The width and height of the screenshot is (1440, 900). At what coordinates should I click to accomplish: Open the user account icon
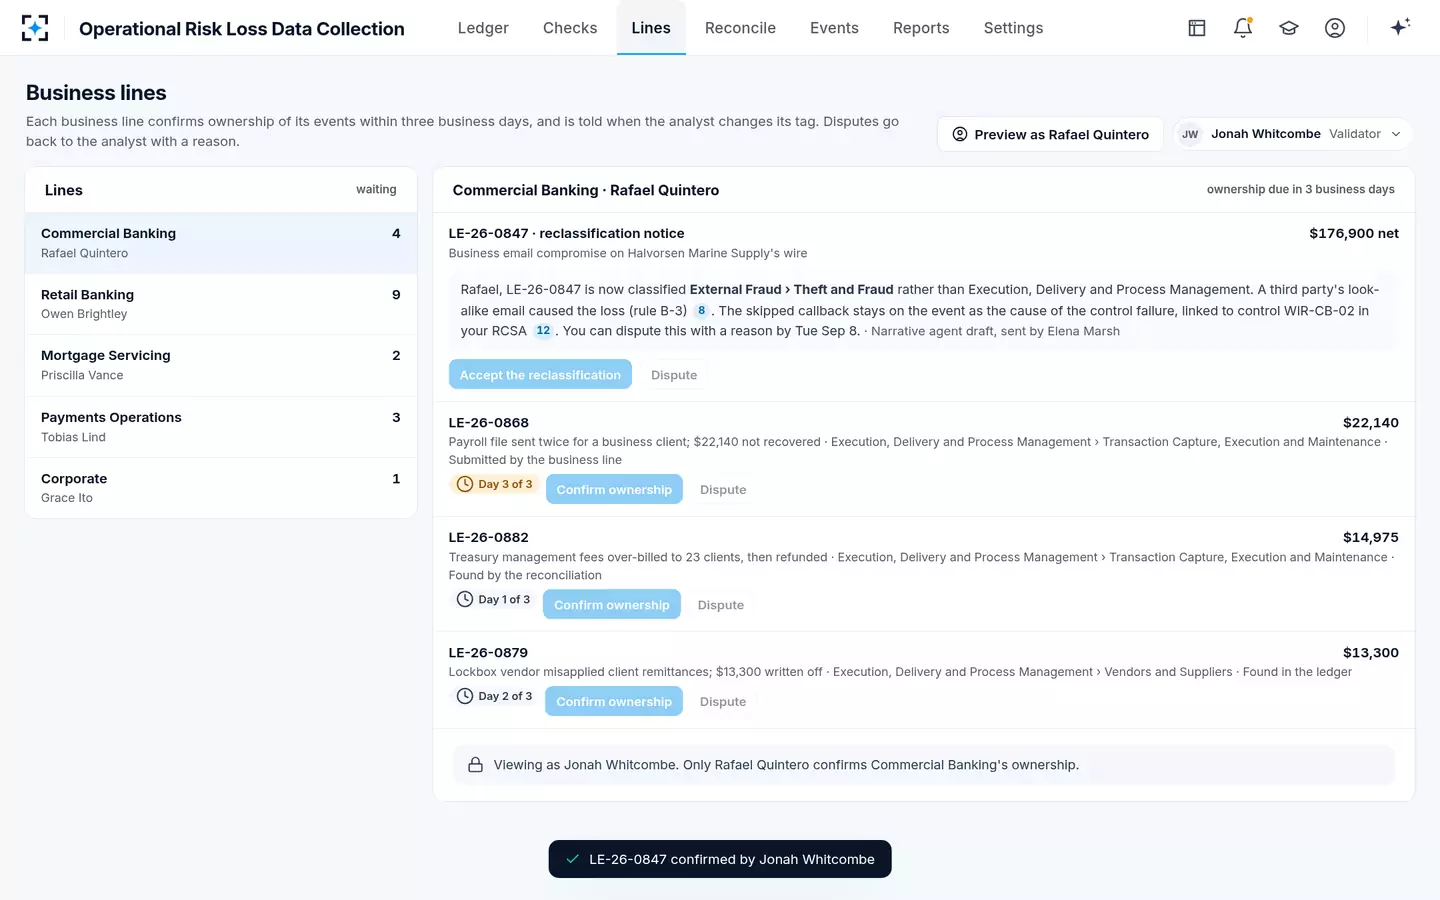[1335, 28]
